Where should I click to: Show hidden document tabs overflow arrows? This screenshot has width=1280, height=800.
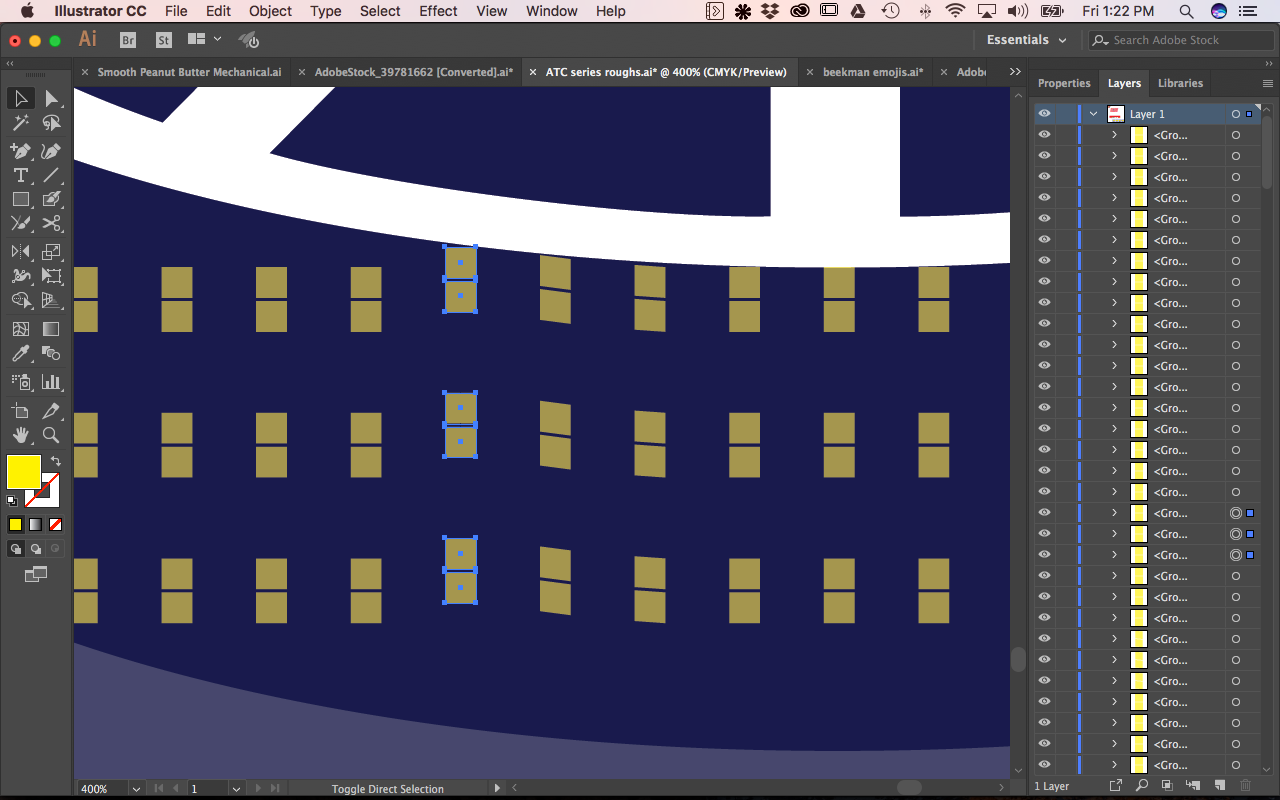pos(1015,72)
